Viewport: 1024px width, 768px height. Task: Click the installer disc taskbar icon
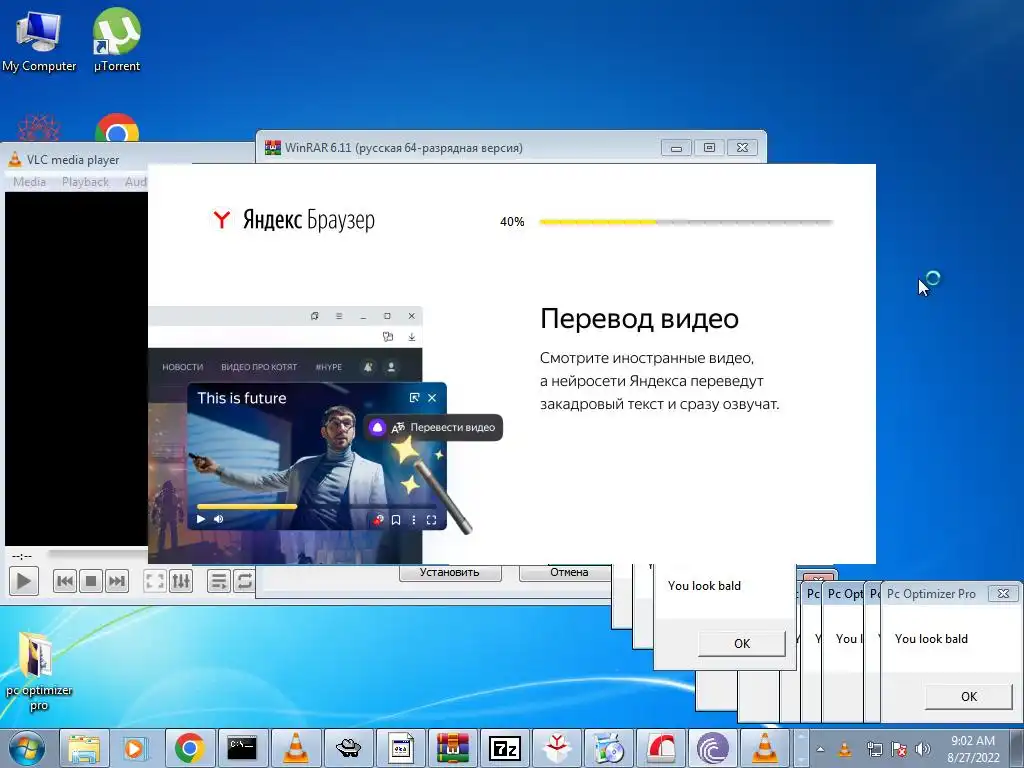click(609, 748)
